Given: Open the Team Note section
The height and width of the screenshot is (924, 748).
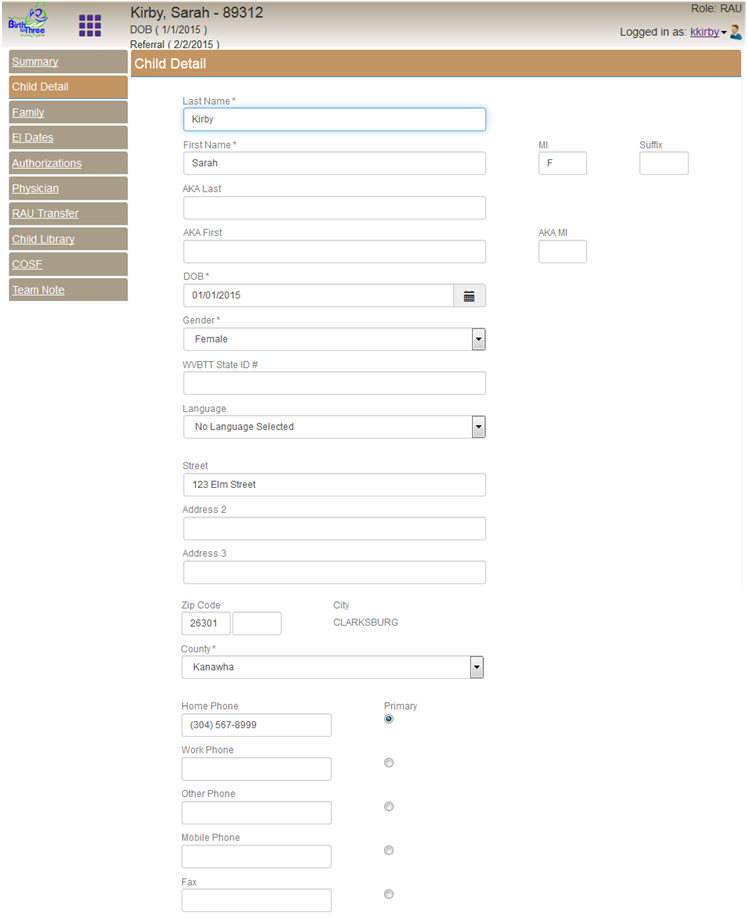Looking at the screenshot, I should [68, 290].
